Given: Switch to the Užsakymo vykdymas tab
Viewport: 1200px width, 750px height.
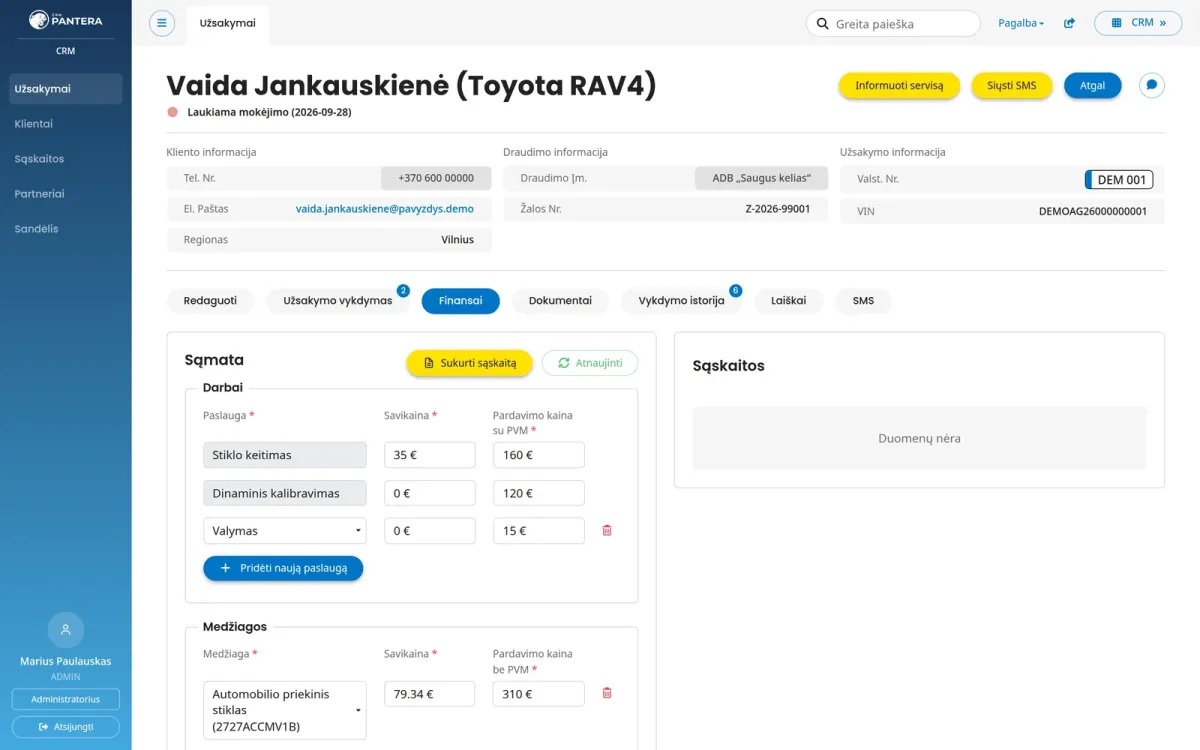Looking at the screenshot, I should [338, 301].
